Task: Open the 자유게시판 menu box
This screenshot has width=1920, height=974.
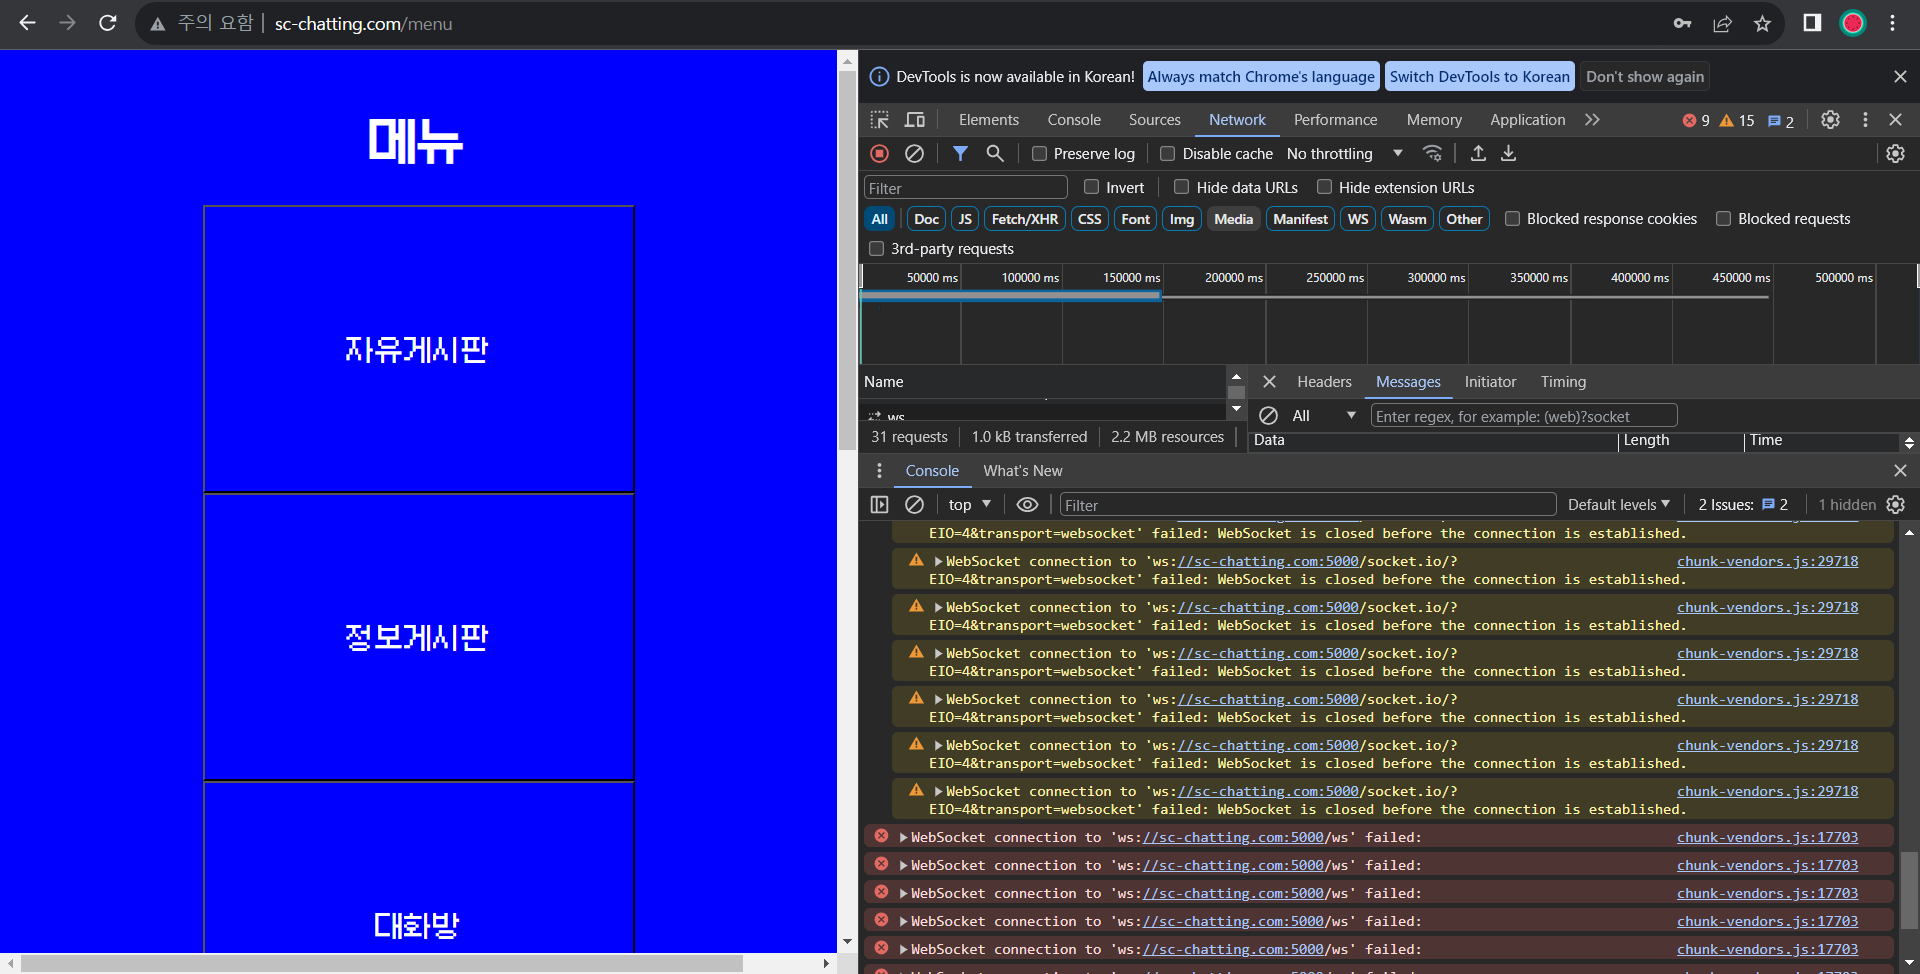Action: [x=418, y=350]
